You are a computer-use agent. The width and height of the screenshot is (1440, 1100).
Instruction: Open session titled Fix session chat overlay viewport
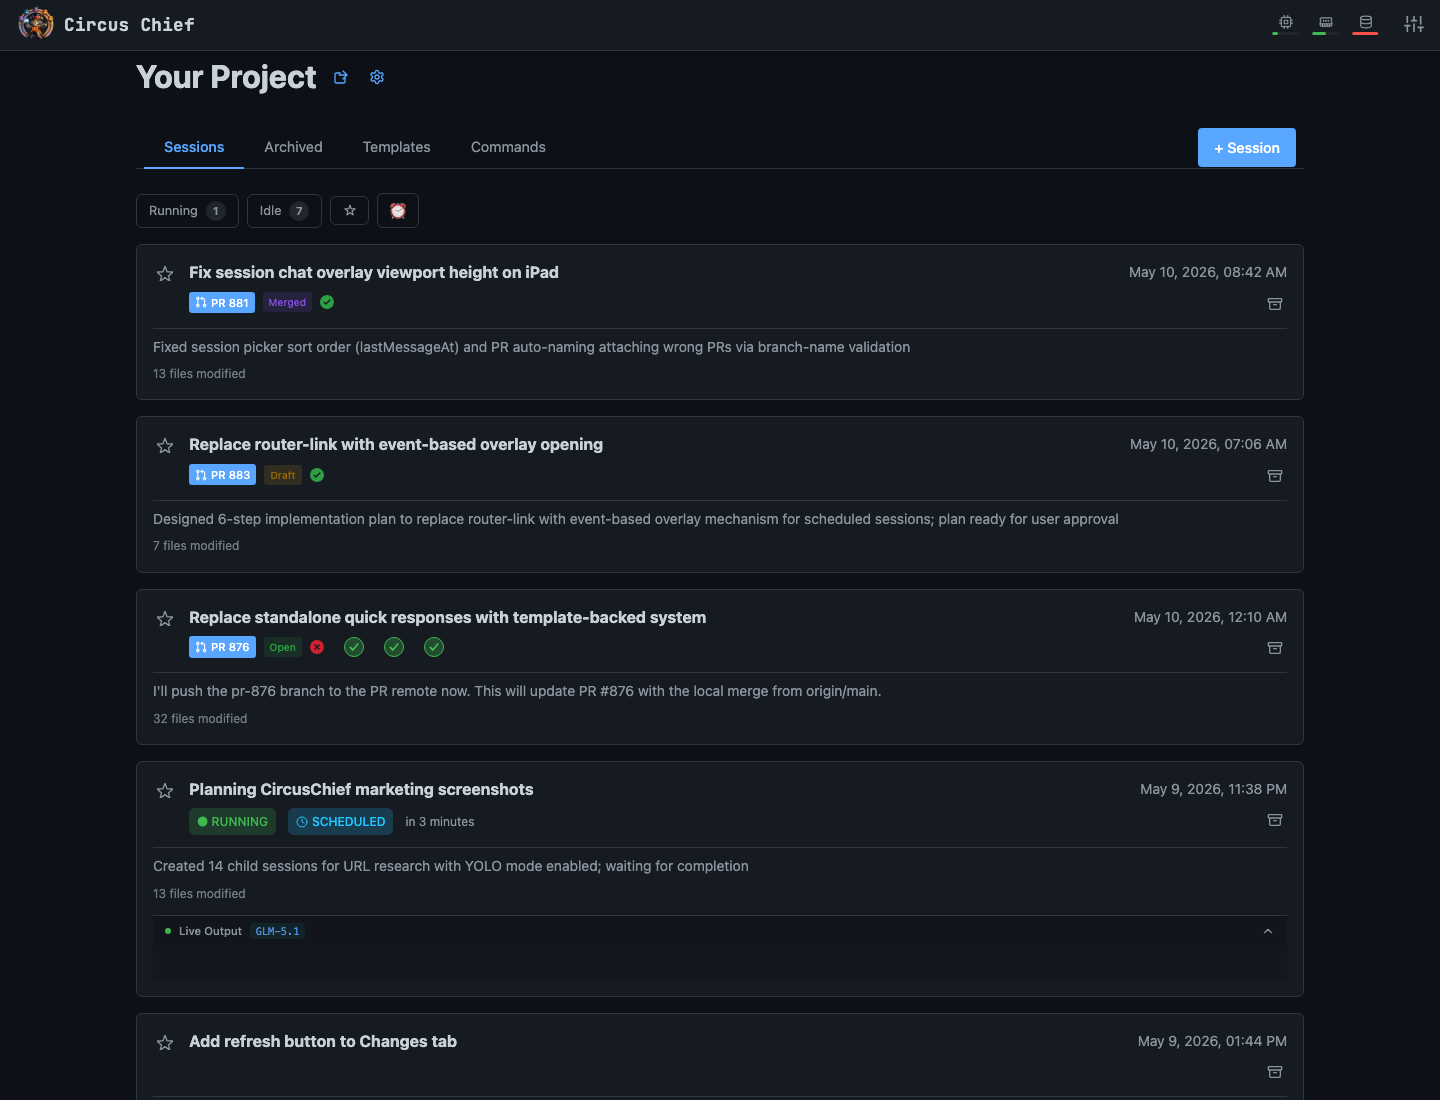pos(374,272)
